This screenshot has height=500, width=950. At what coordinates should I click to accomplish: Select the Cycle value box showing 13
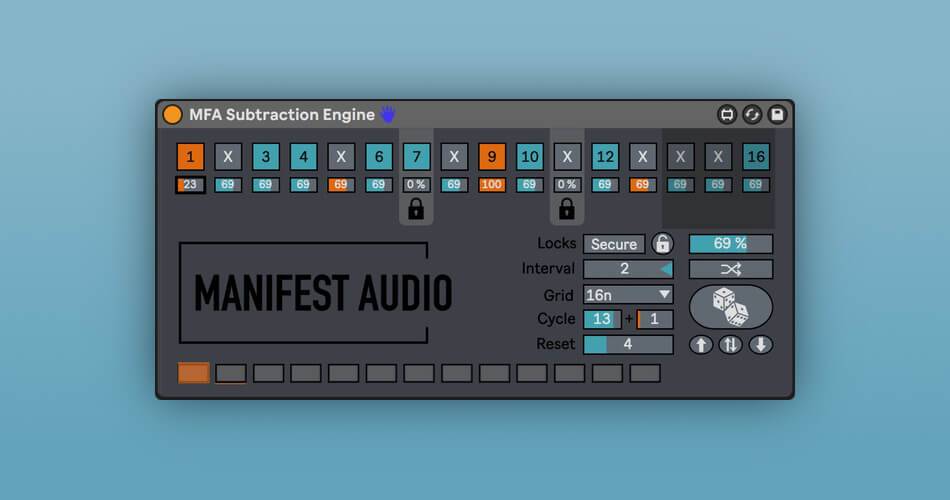point(602,319)
